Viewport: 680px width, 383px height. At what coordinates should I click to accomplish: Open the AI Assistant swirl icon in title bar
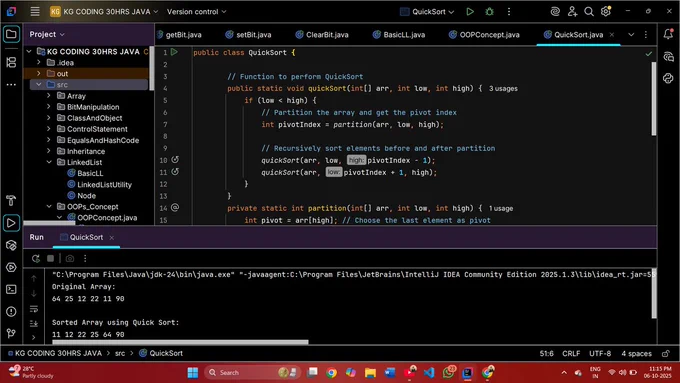tap(555, 12)
